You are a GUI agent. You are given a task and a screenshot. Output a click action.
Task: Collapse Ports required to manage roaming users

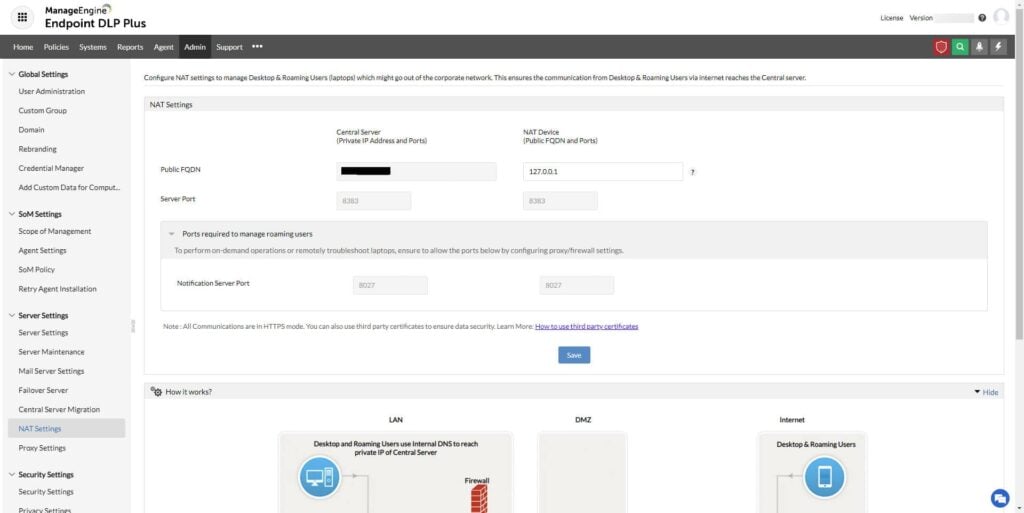pos(171,234)
